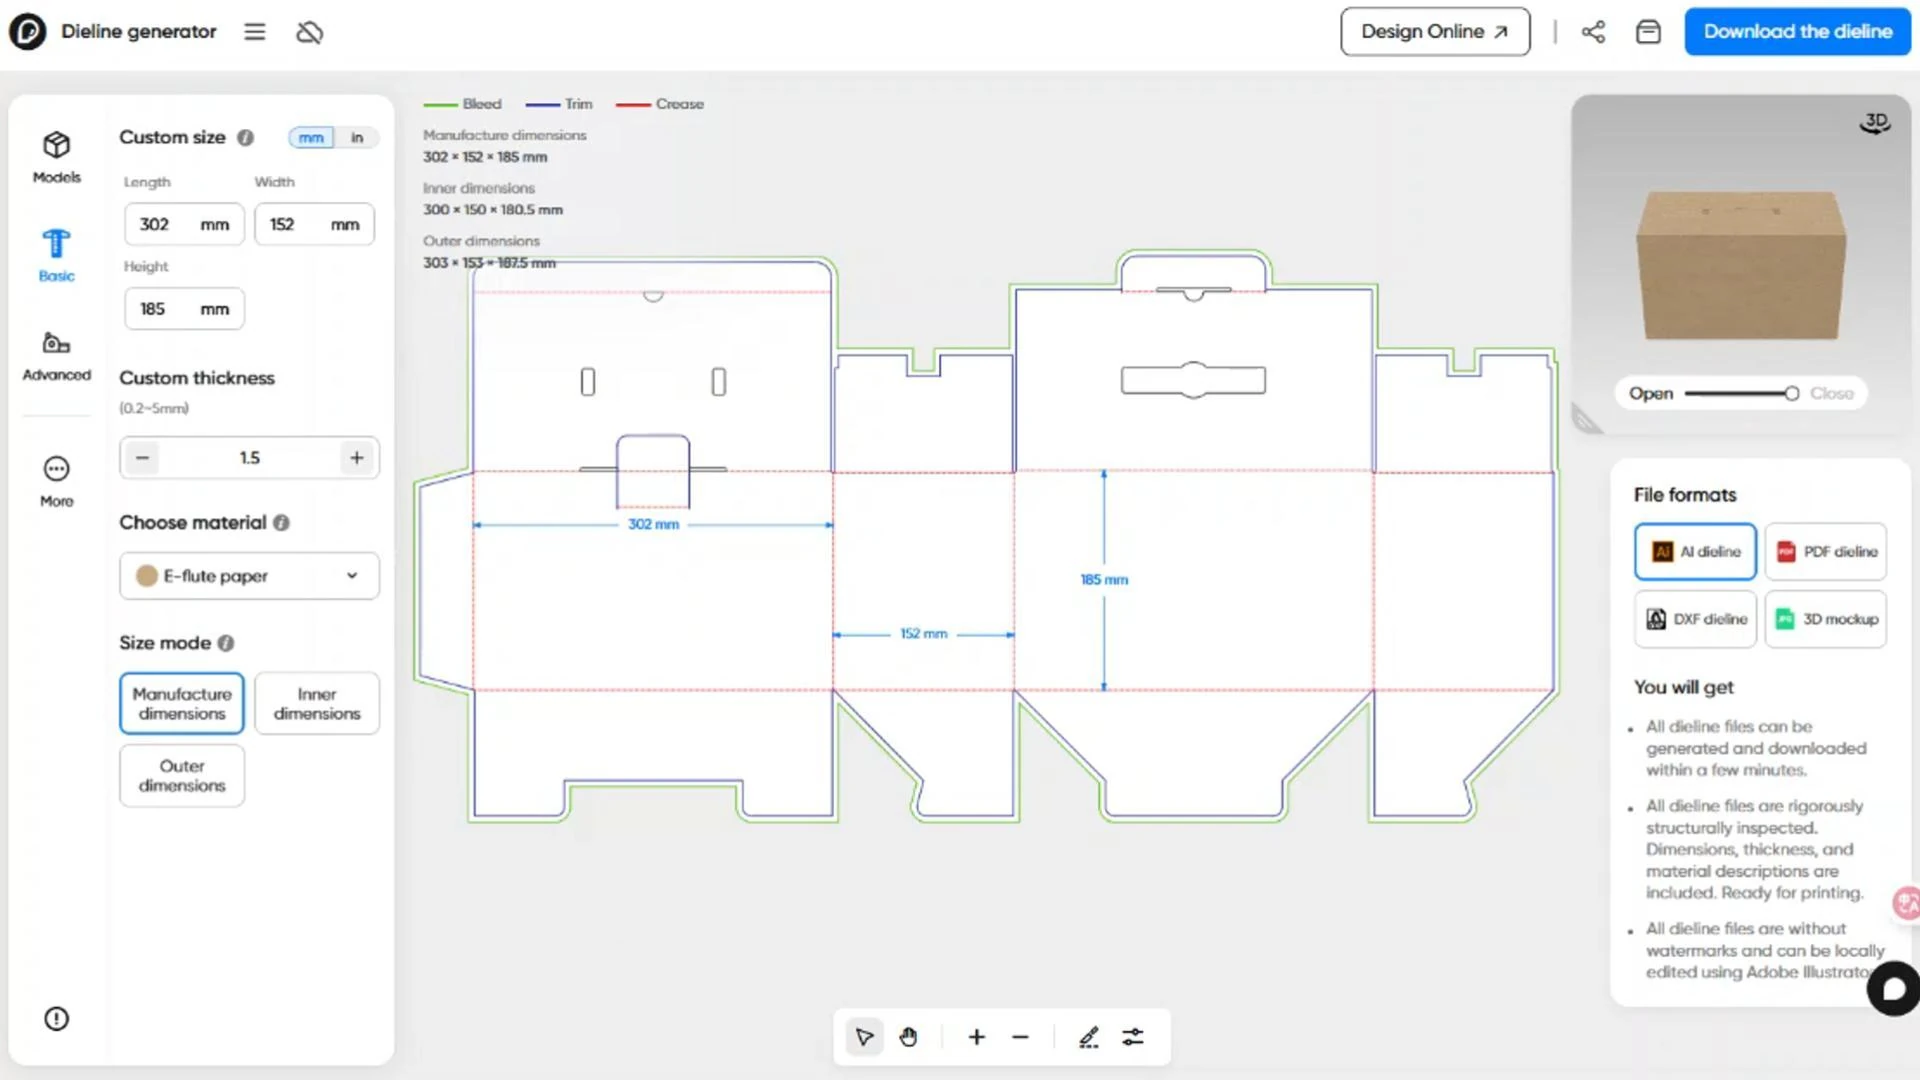Click the 302 mm dimension label
The image size is (1920, 1080).
coord(653,524)
